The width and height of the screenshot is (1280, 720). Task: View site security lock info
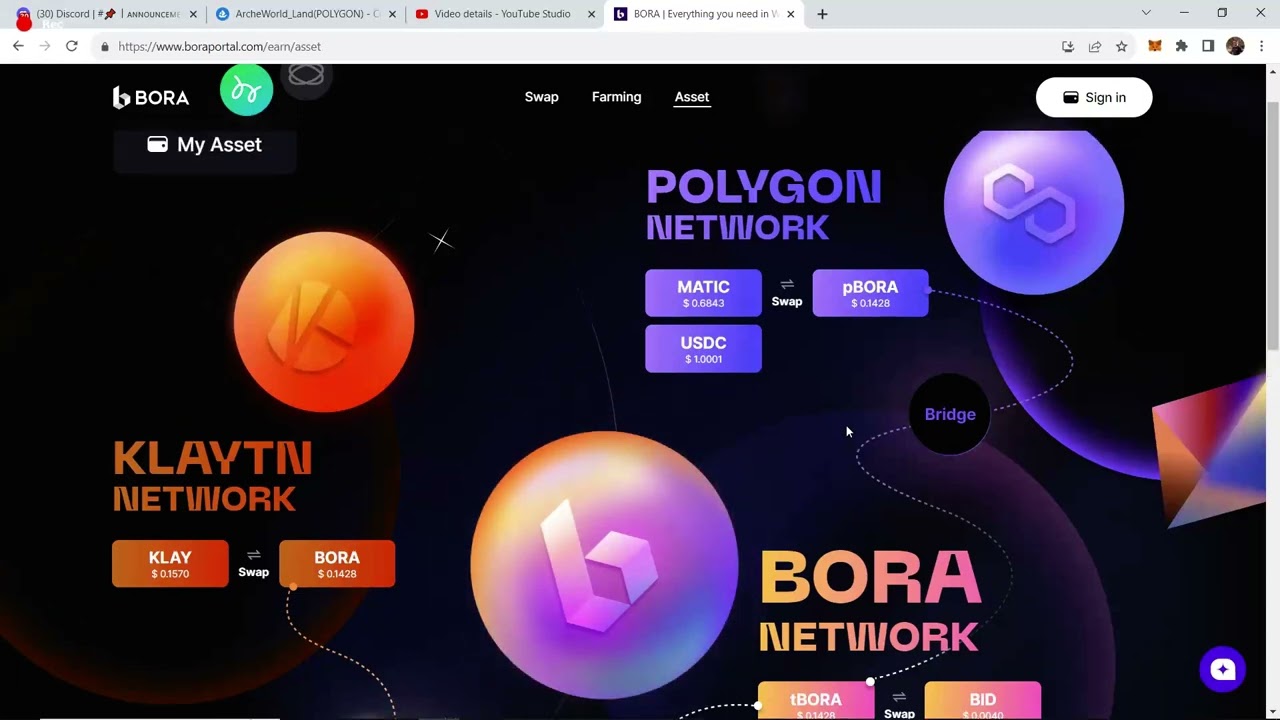click(104, 46)
